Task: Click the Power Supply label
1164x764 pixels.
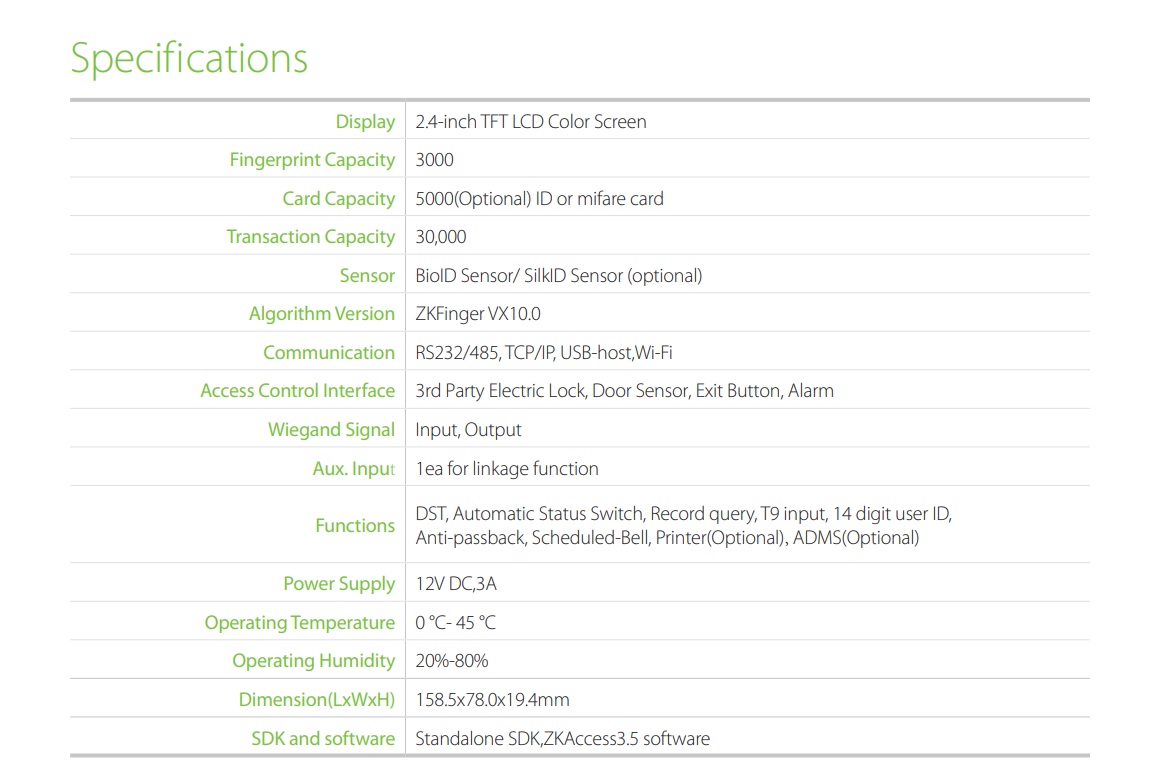Action: click(338, 583)
